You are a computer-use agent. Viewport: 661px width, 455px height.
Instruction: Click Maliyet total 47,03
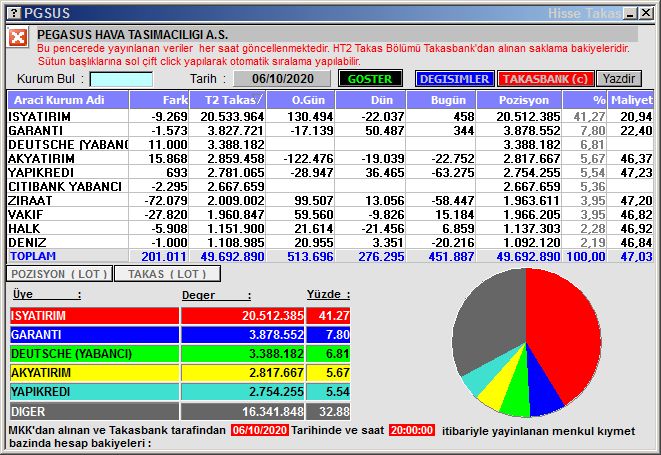[x=636, y=256]
